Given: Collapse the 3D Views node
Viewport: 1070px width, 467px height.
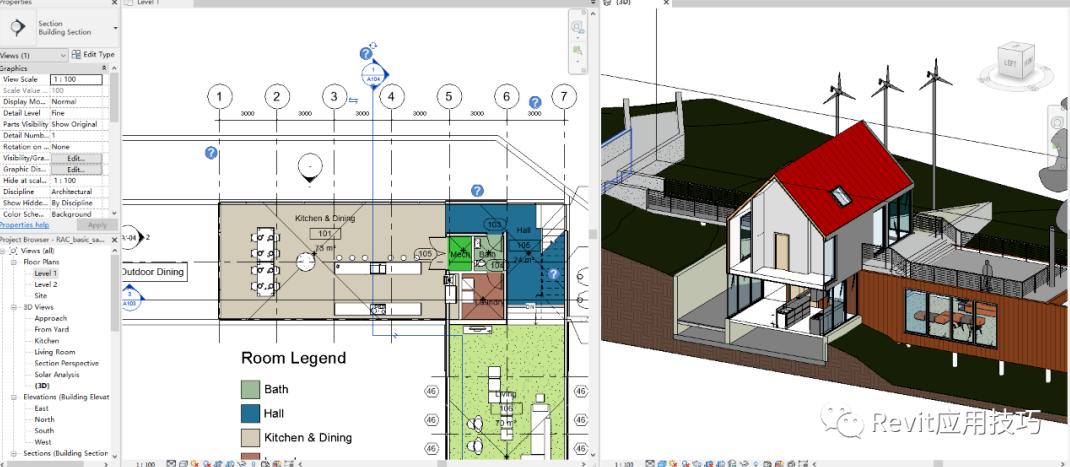Looking at the screenshot, I should pos(14,307).
